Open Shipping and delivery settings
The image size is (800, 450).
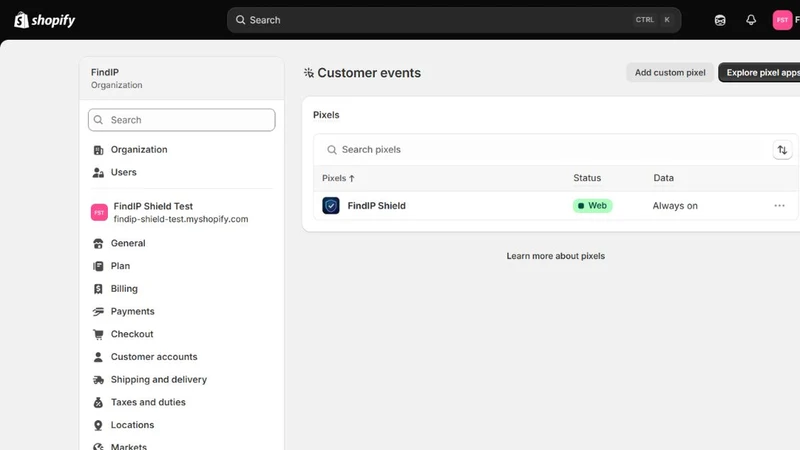(159, 380)
